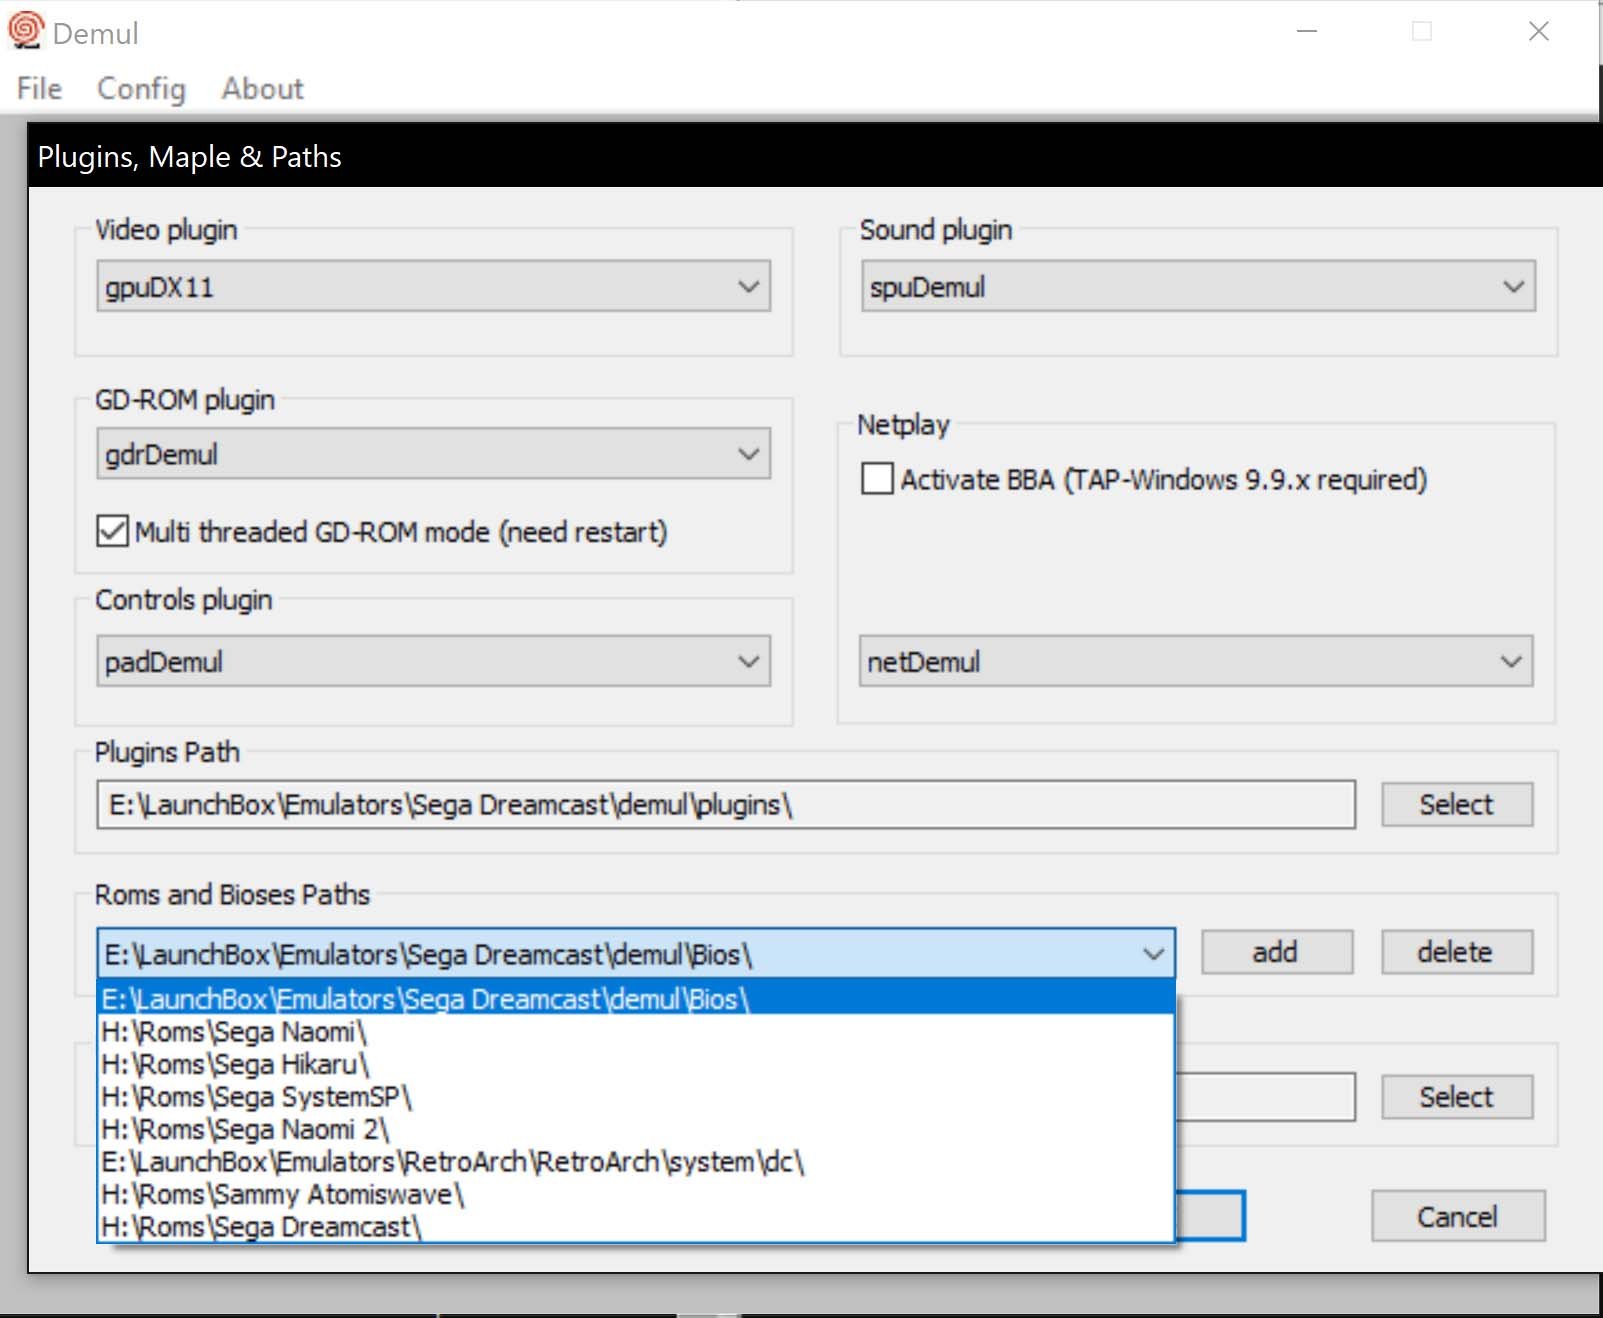
Task: Click the add path button
Action: point(1277,952)
